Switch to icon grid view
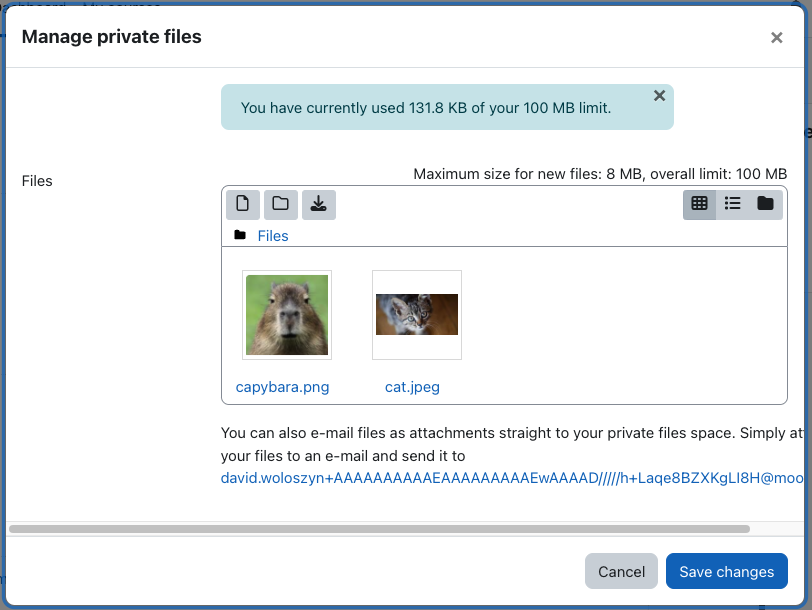Viewport: 812px width, 610px height. [699, 205]
